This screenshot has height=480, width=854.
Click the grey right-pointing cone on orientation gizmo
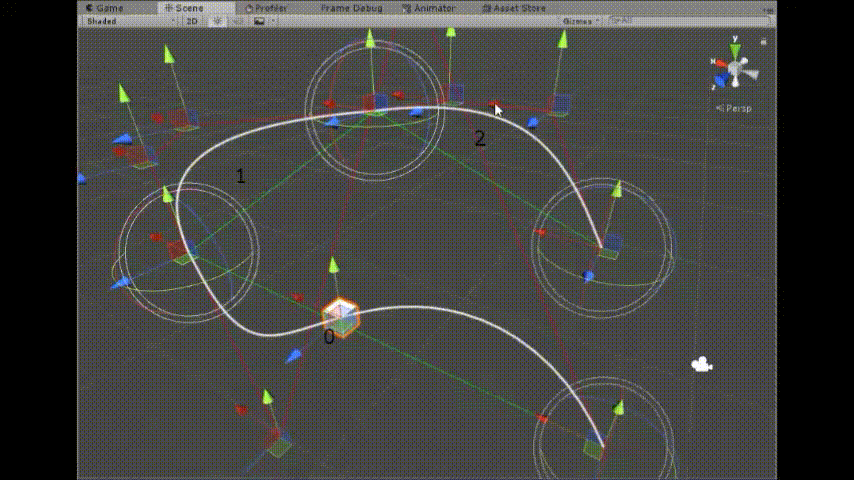751,74
